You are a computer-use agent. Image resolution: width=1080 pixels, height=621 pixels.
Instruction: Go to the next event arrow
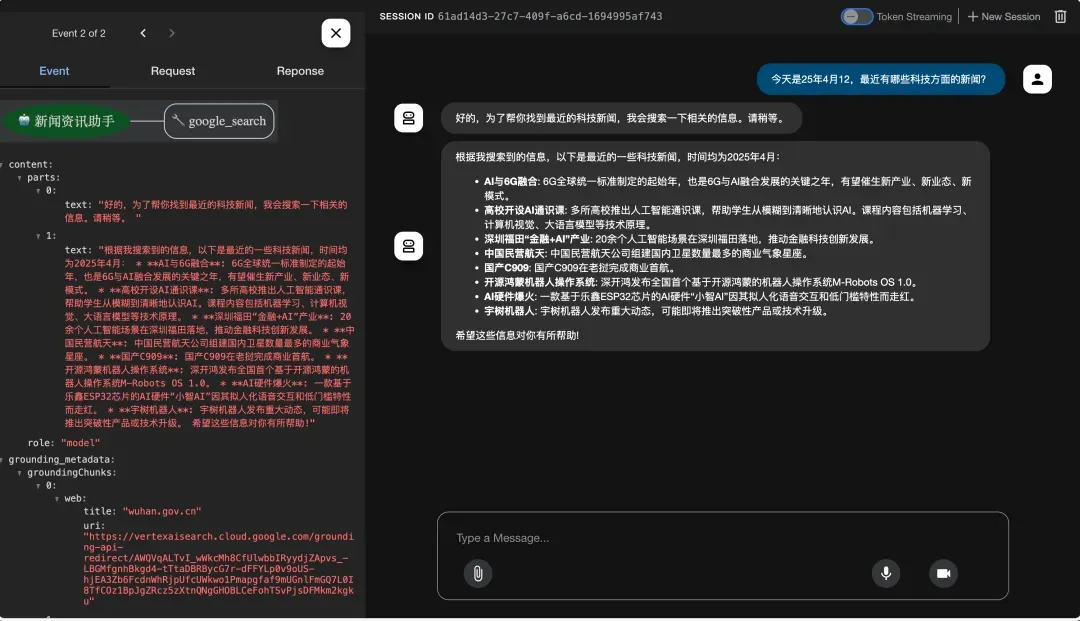point(172,33)
